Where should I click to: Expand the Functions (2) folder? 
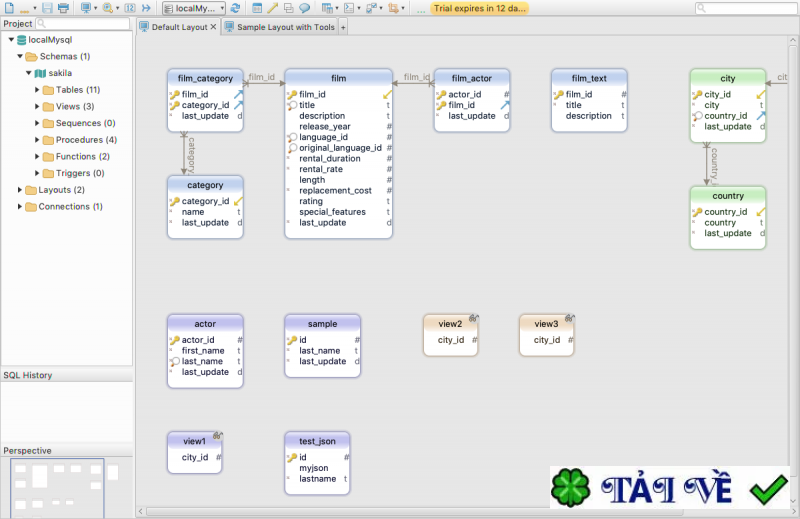(37, 157)
